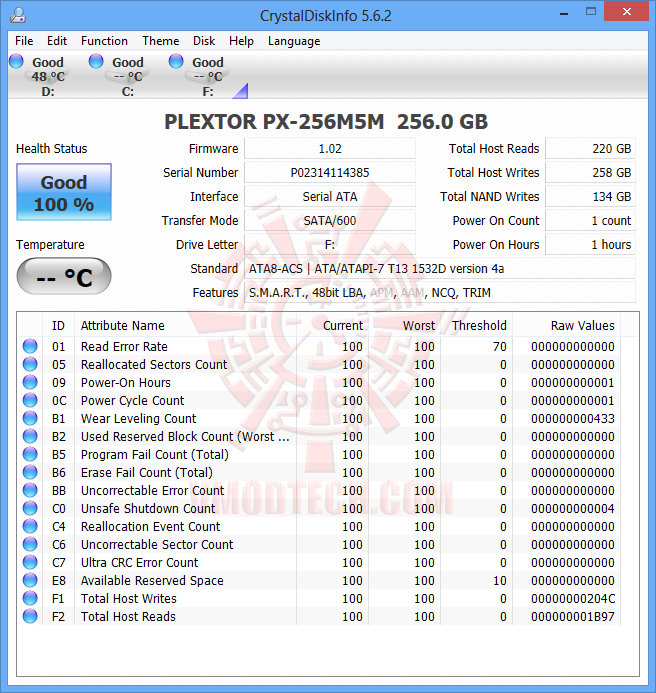Click Power On Hours value 1 hours

pyautogui.click(x=591, y=244)
